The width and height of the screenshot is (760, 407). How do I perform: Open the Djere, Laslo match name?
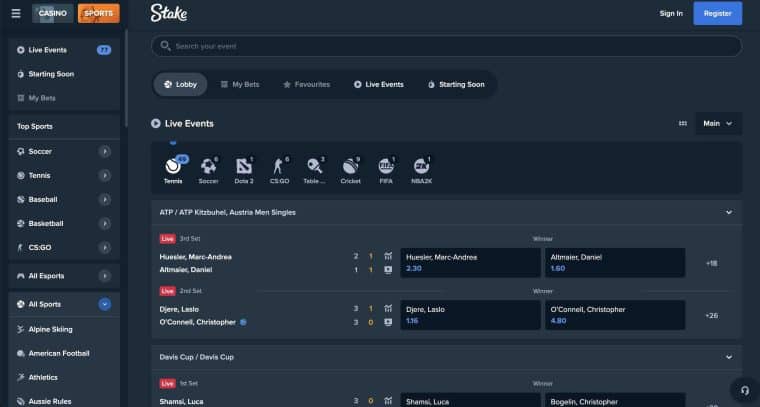pos(179,309)
